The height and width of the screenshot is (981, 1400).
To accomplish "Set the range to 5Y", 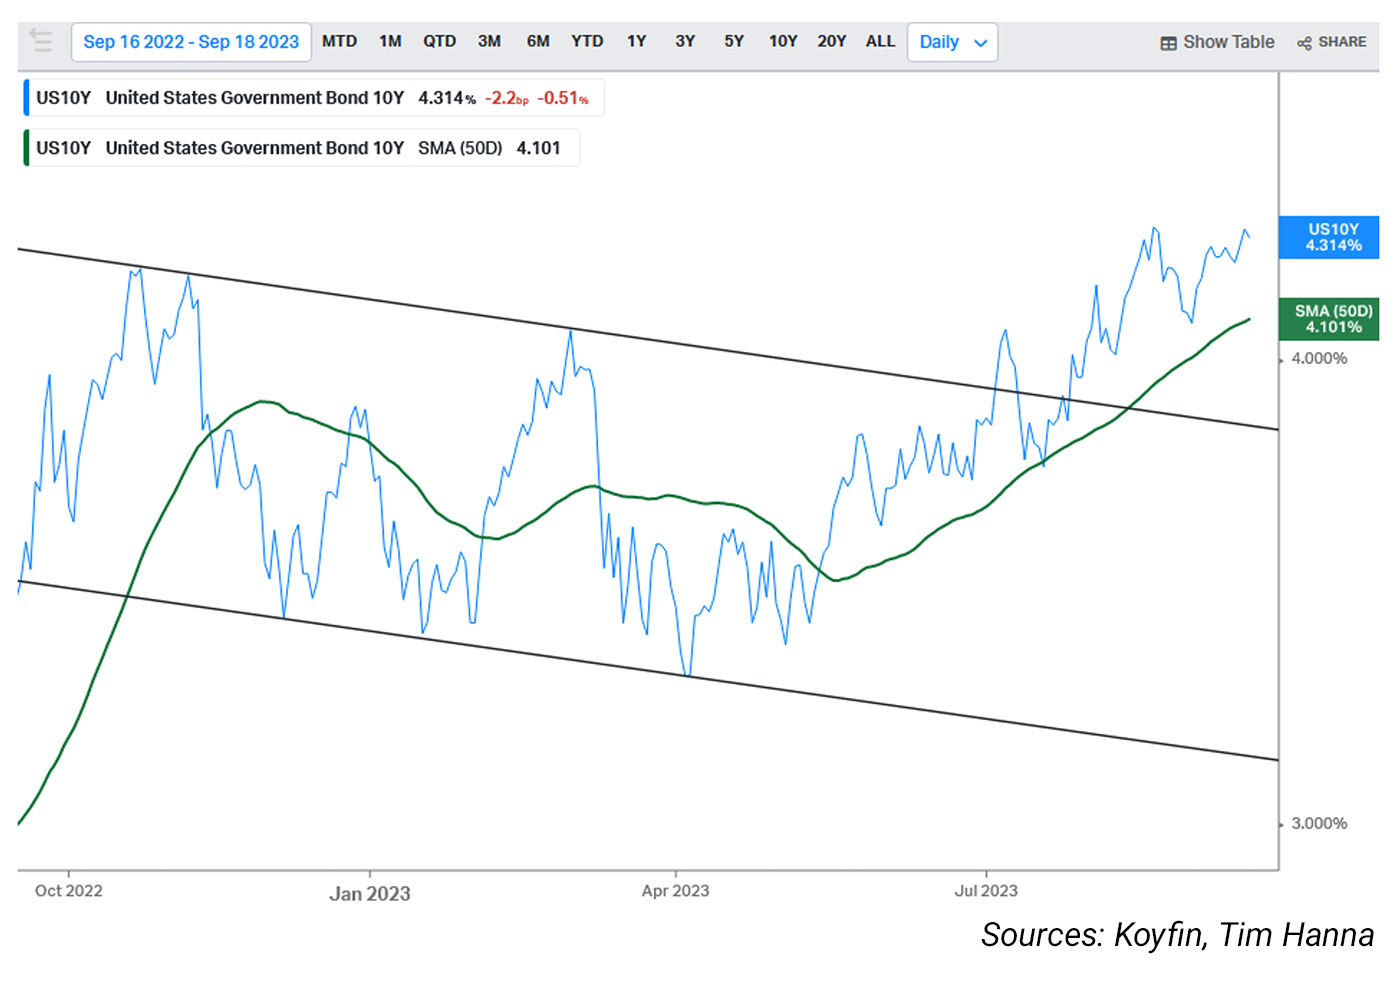I will click(x=734, y=41).
